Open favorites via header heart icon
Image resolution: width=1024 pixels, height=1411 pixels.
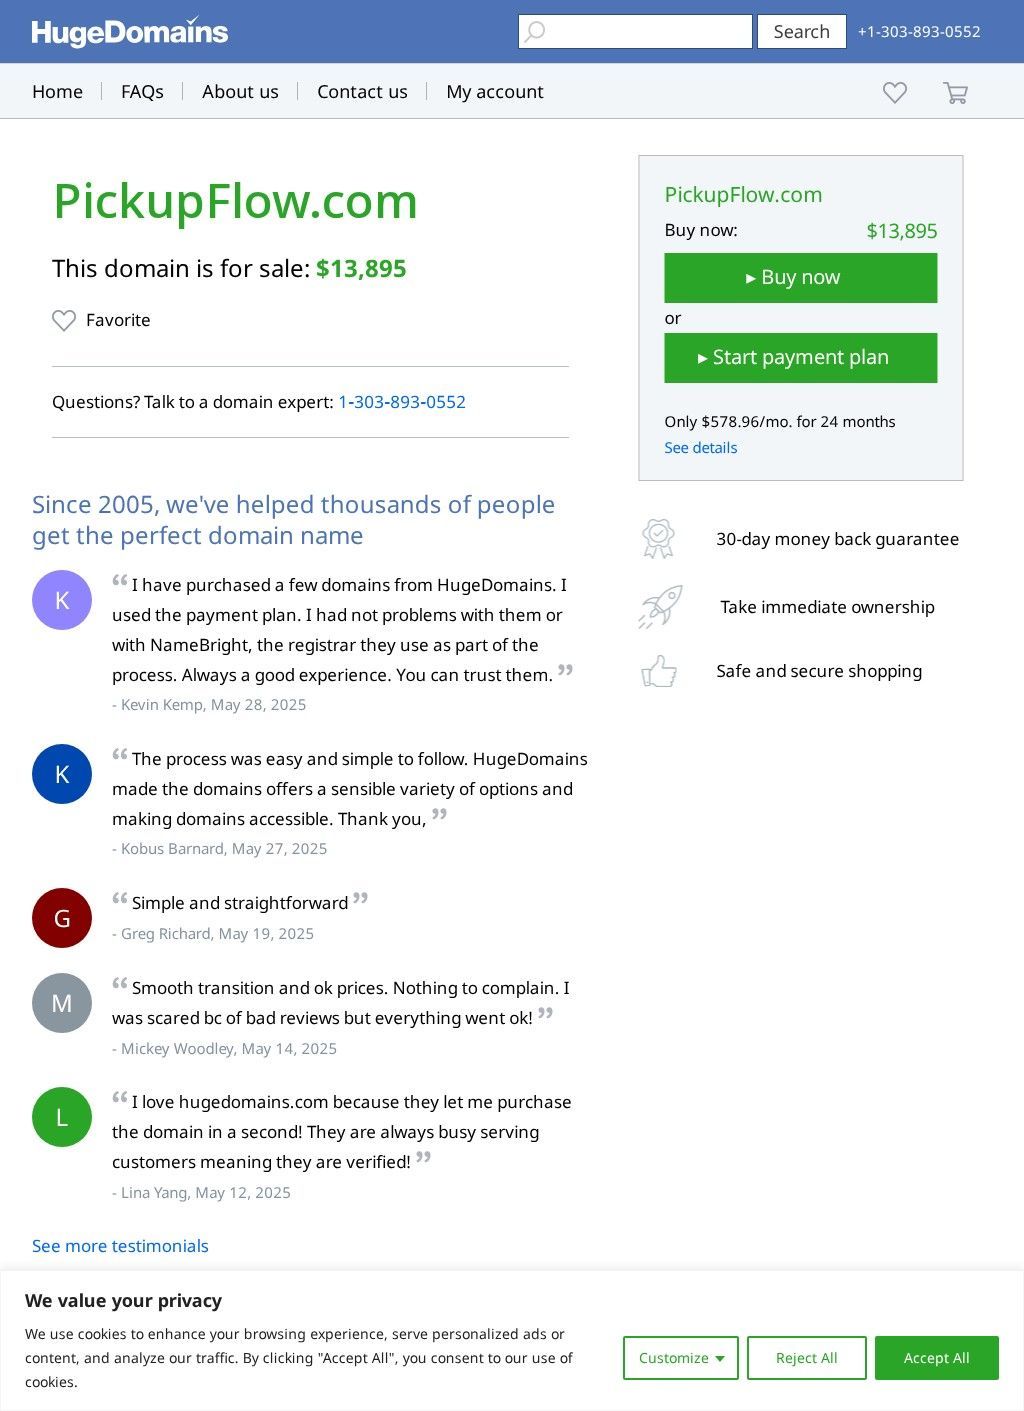pos(895,93)
